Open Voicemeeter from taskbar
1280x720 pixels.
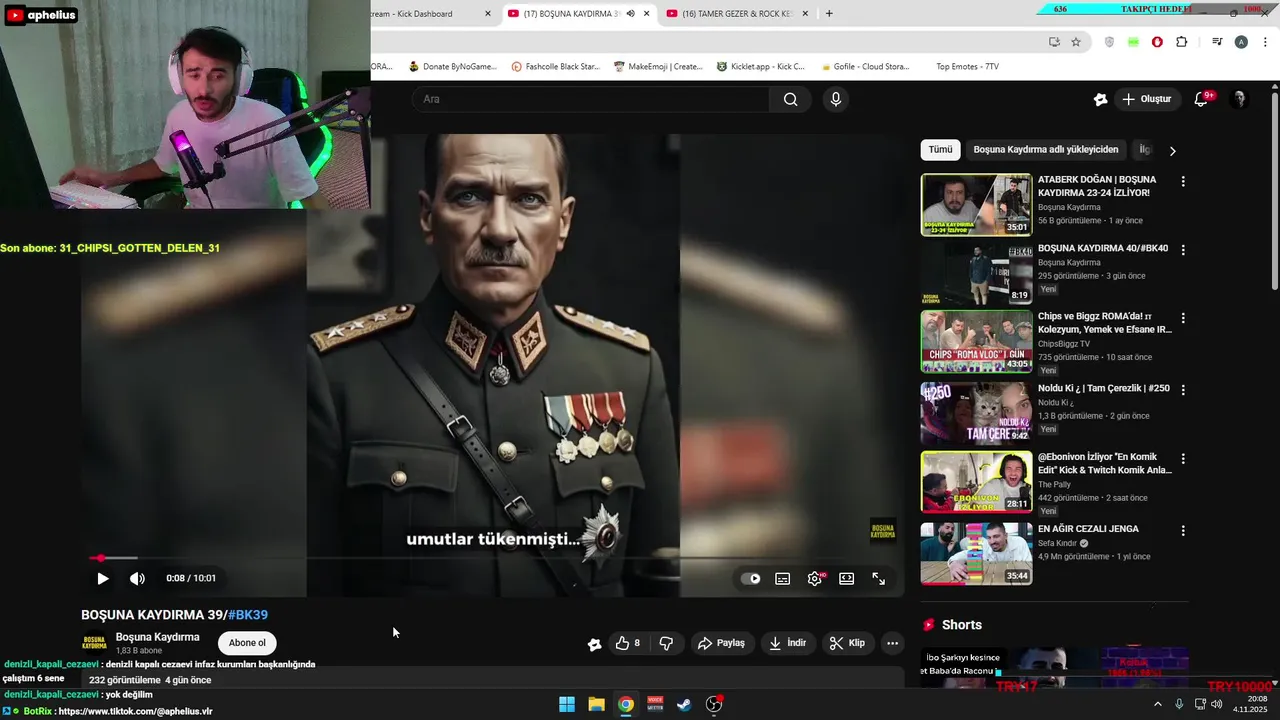[x=655, y=704]
